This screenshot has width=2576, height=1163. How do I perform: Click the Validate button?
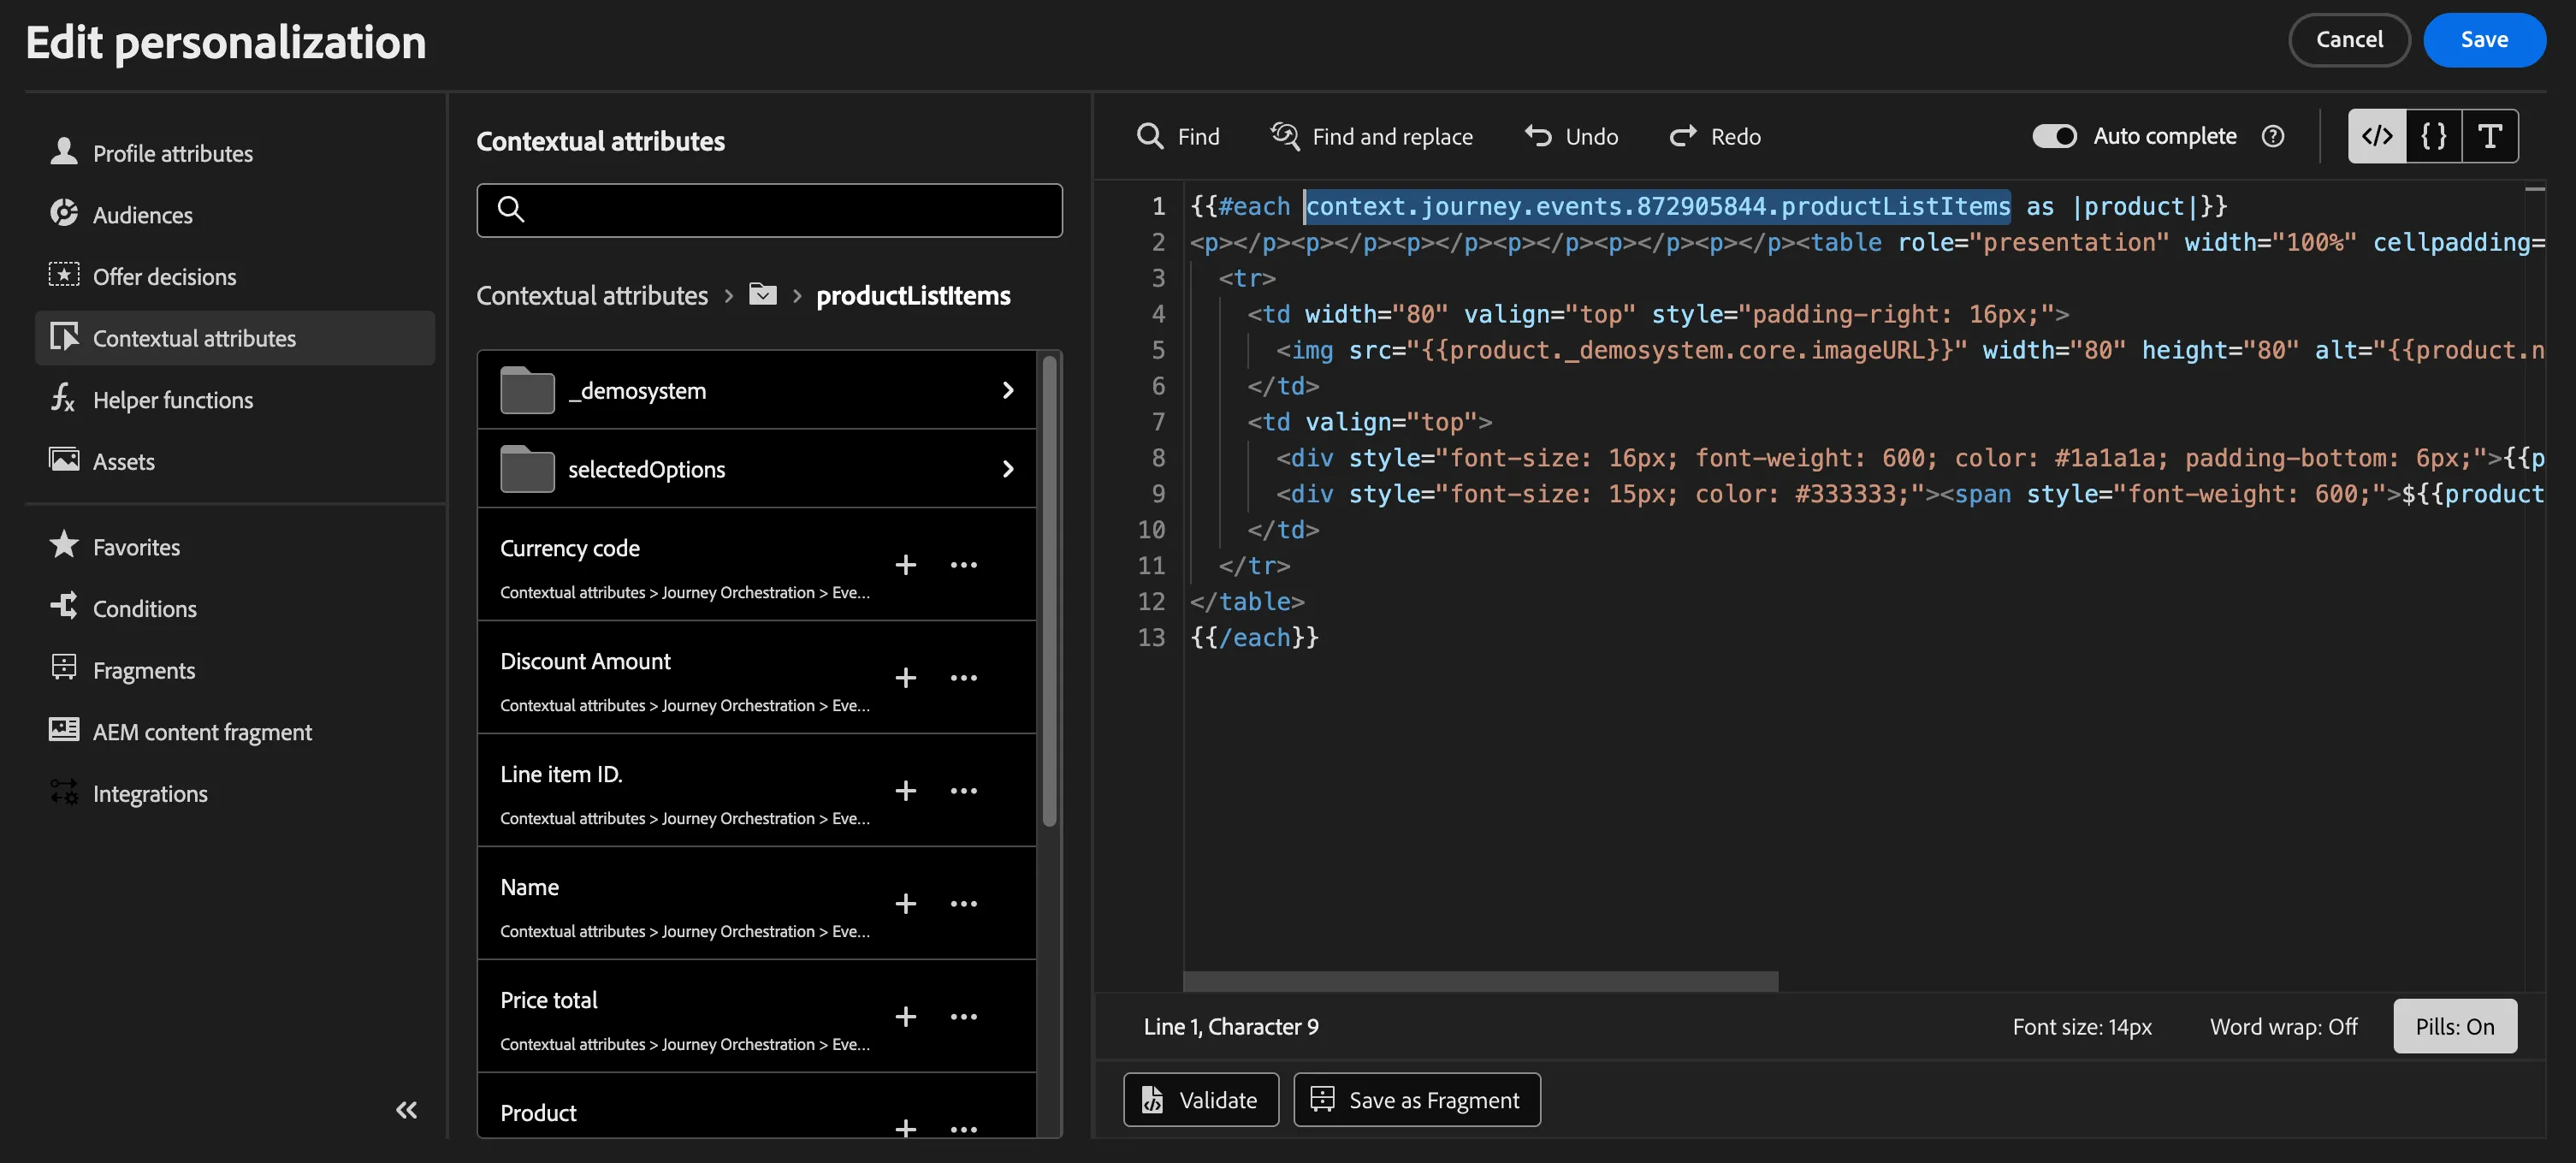pos(1200,1099)
